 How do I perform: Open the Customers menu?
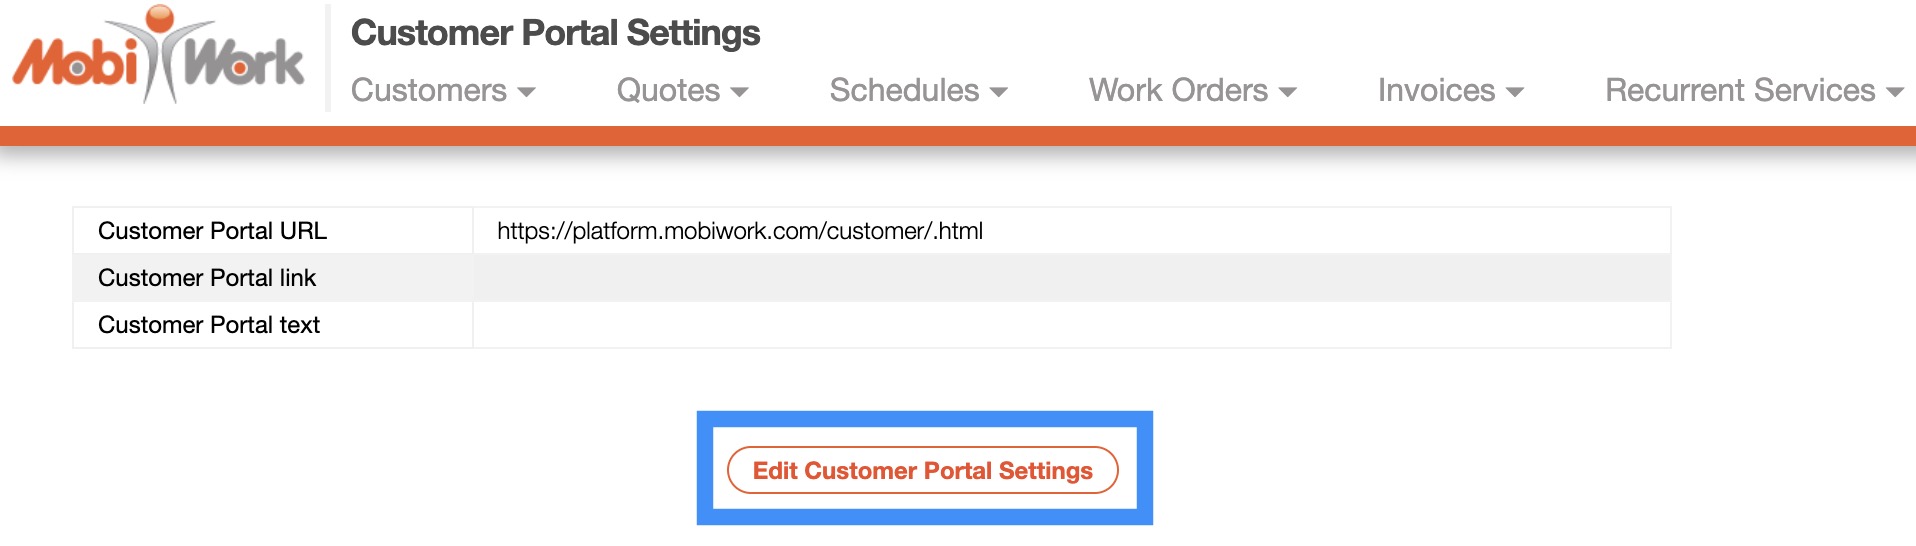[x=429, y=91]
